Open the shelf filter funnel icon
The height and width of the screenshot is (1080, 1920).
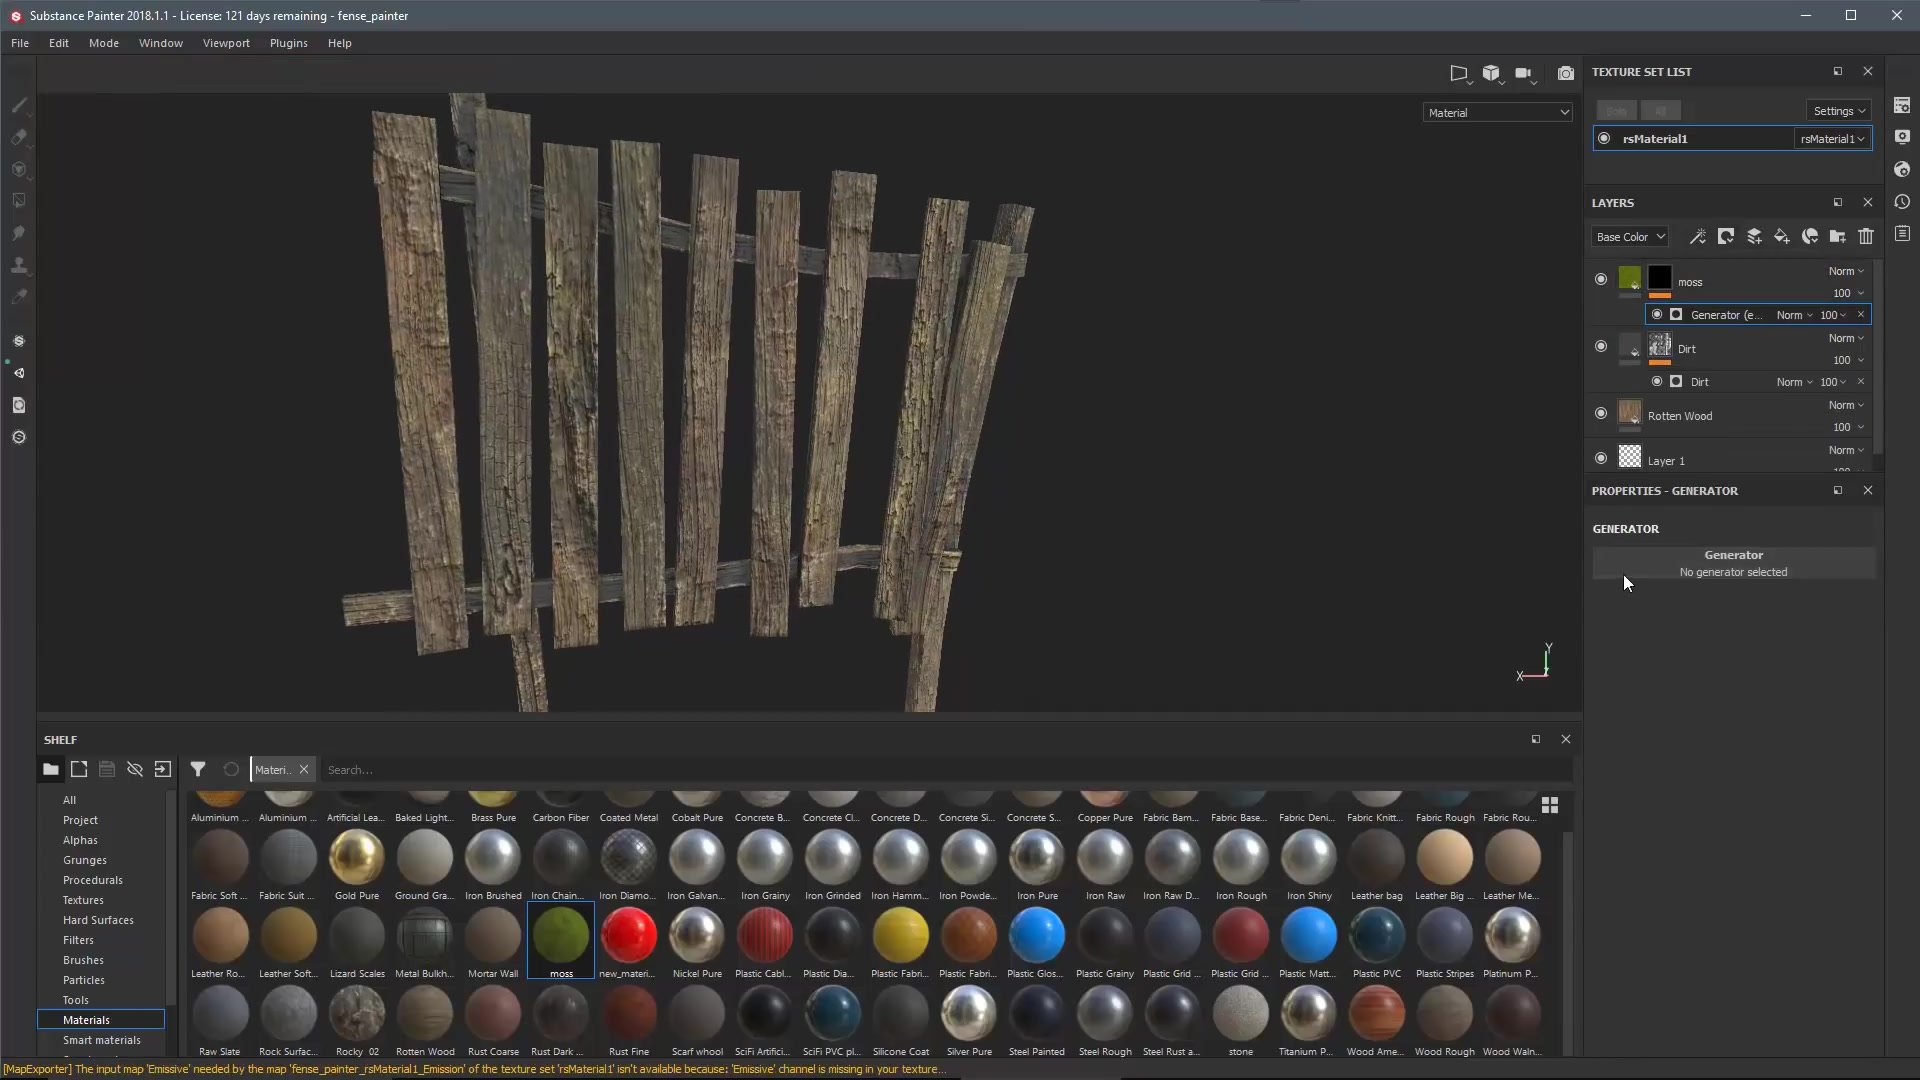(x=198, y=769)
